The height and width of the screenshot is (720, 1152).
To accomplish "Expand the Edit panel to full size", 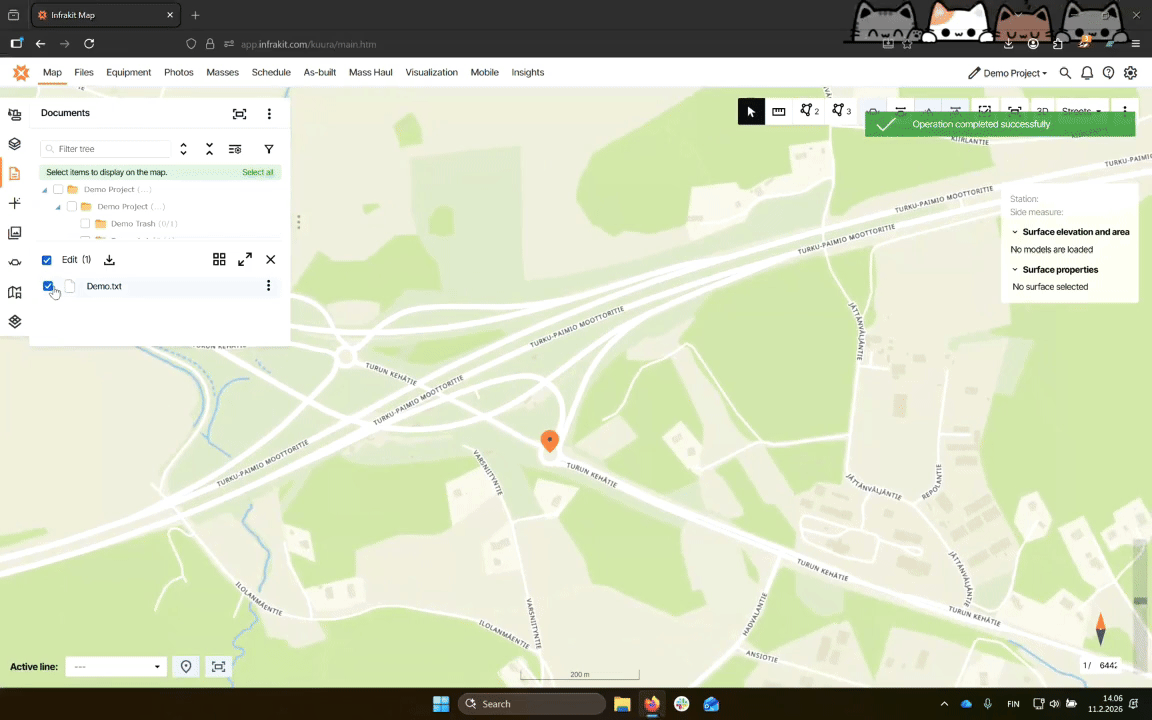I will pyautogui.click(x=245, y=259).
